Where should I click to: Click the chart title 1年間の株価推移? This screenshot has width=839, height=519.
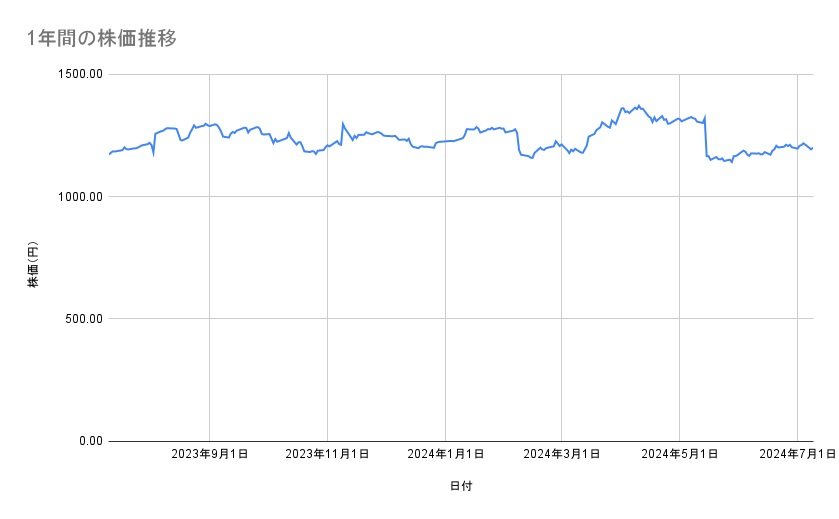104,38
